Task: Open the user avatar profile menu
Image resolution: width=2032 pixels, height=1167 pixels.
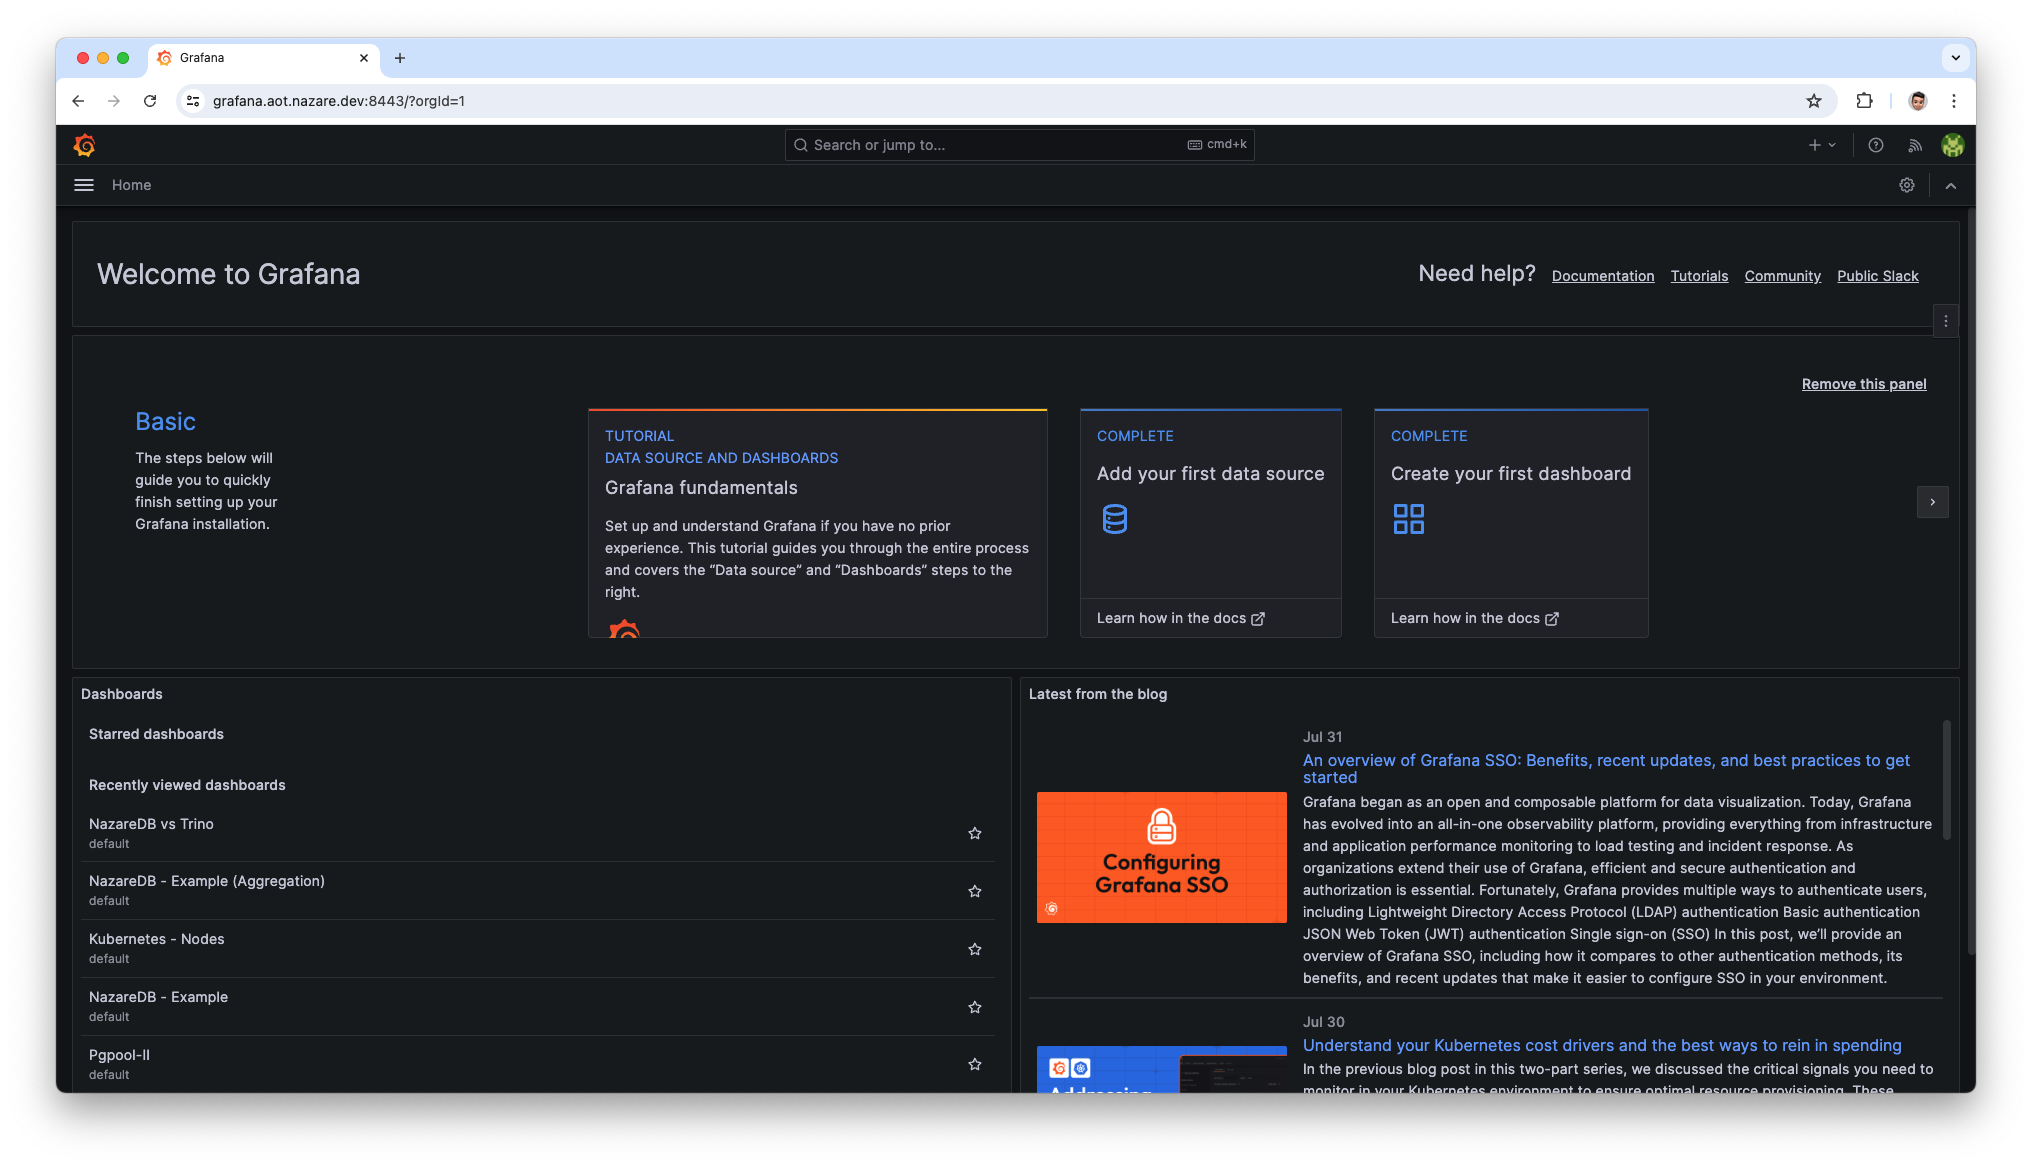Action: coord(1952,145)
